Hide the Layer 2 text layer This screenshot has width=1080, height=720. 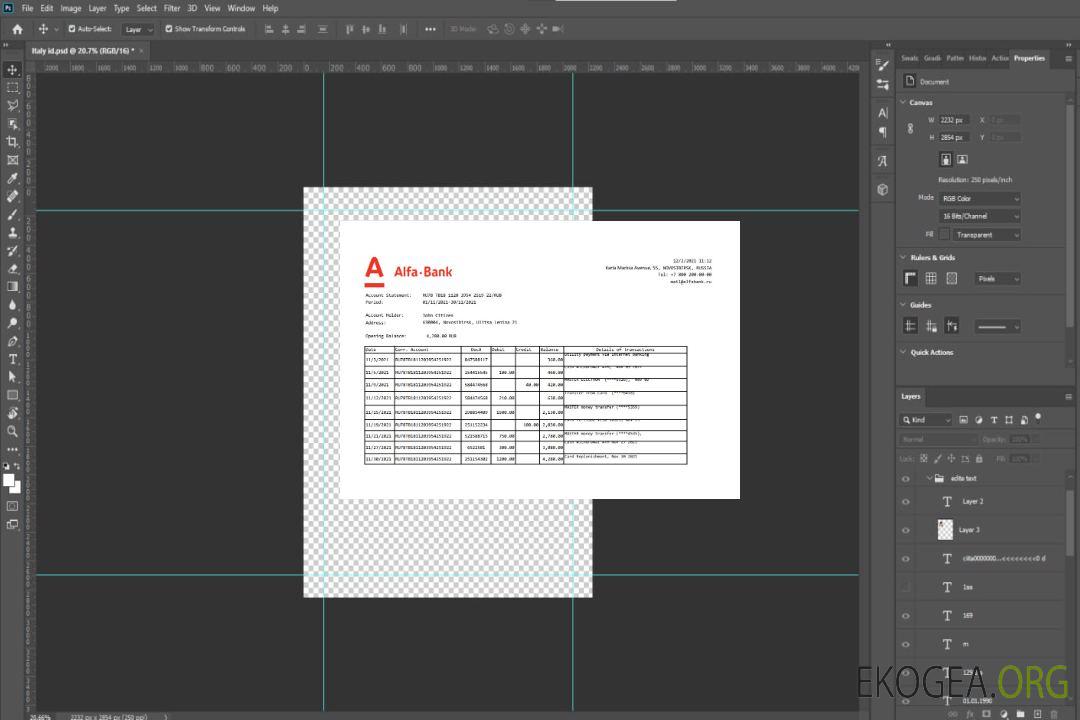coord(906,502)
